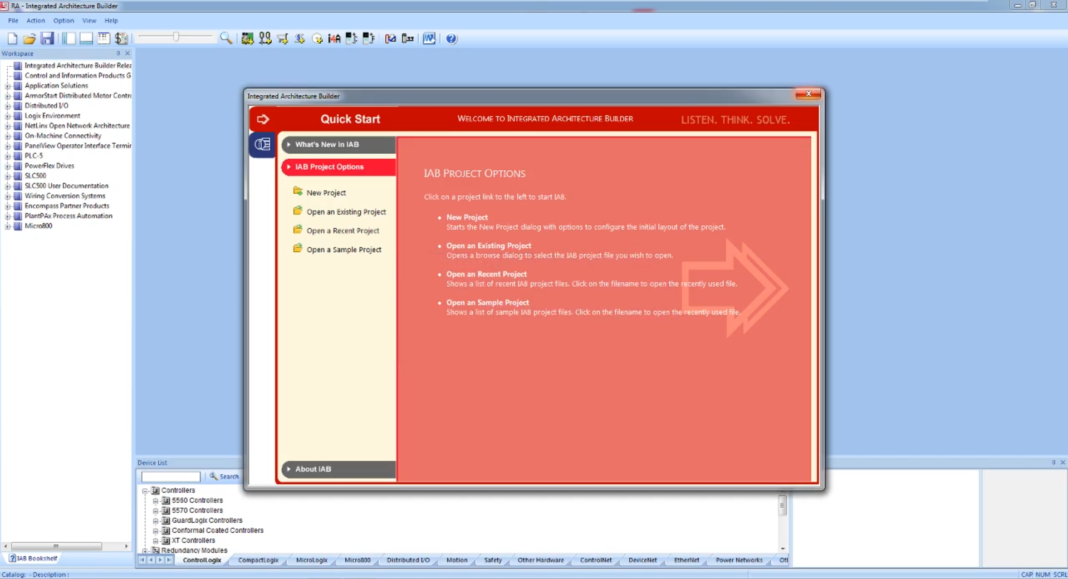Viewport: 1068px width, 579px height.
Task: Click the folder icon beside New Project
Action: pyautogui.click(x=298, y=192)
